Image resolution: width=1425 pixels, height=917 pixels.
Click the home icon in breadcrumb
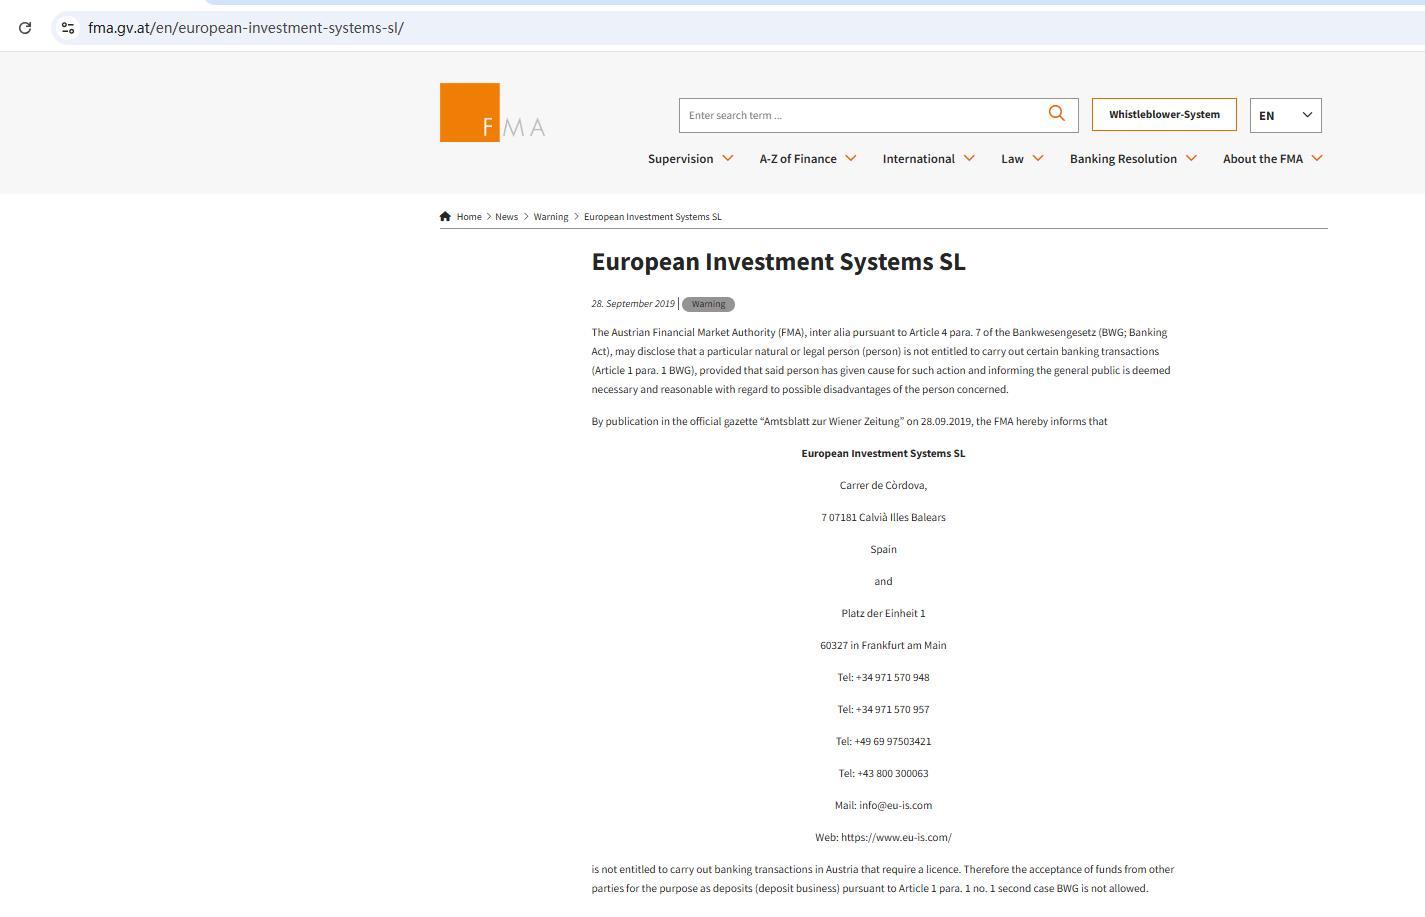(x=445, y=217)
